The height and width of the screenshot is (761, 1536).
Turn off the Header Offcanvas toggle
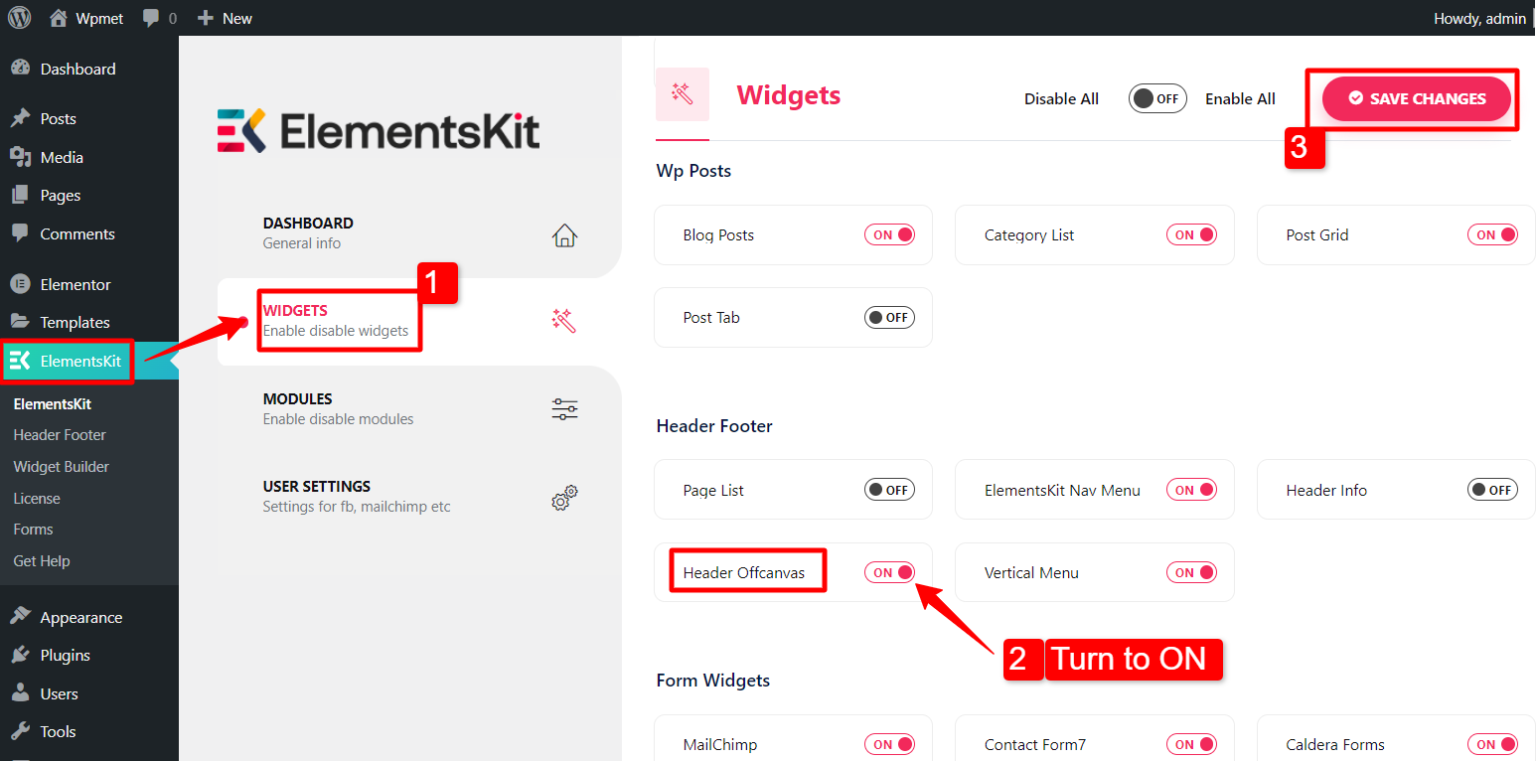click(889, 573)
